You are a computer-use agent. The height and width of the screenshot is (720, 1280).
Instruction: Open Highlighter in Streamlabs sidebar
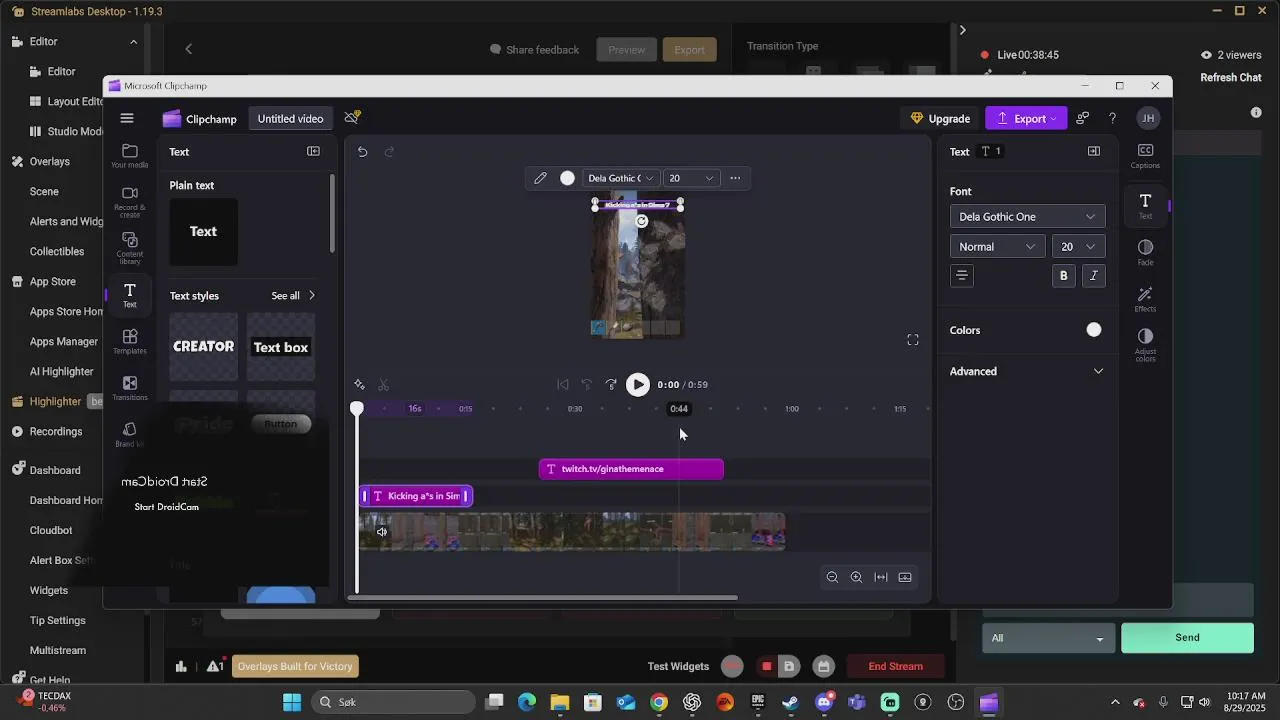coord(55,401)
